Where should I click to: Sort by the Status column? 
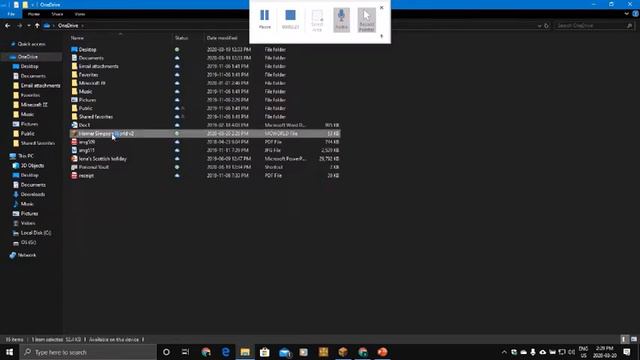coord(181,38)
